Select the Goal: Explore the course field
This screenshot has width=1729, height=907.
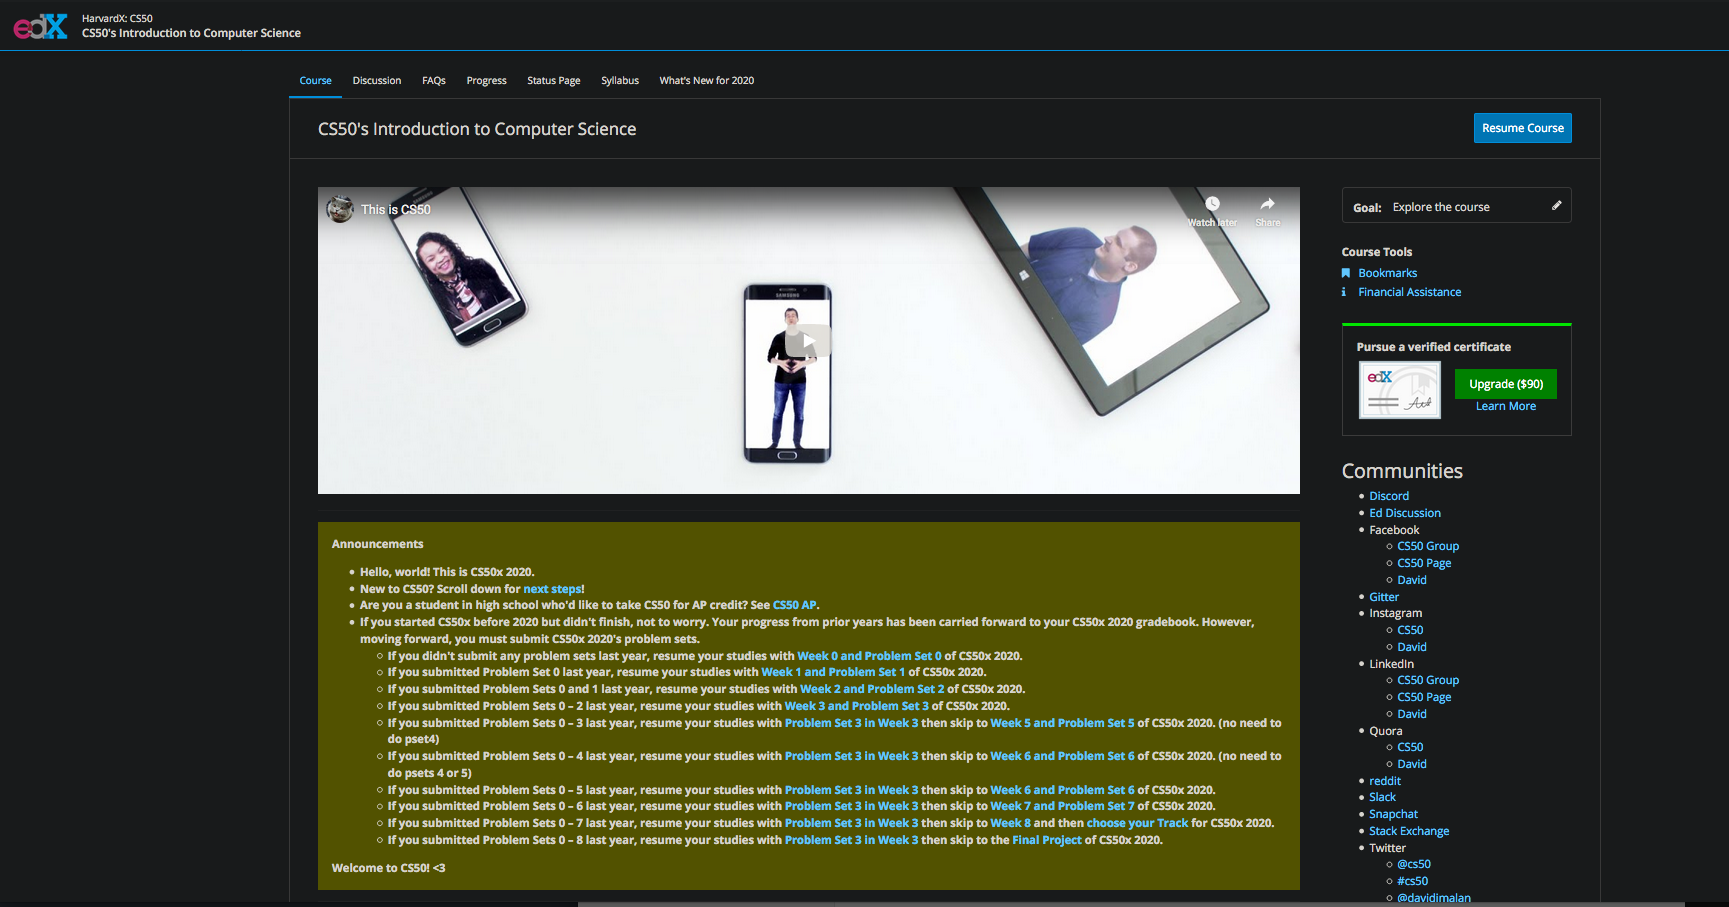click(x=1456, y=206)
